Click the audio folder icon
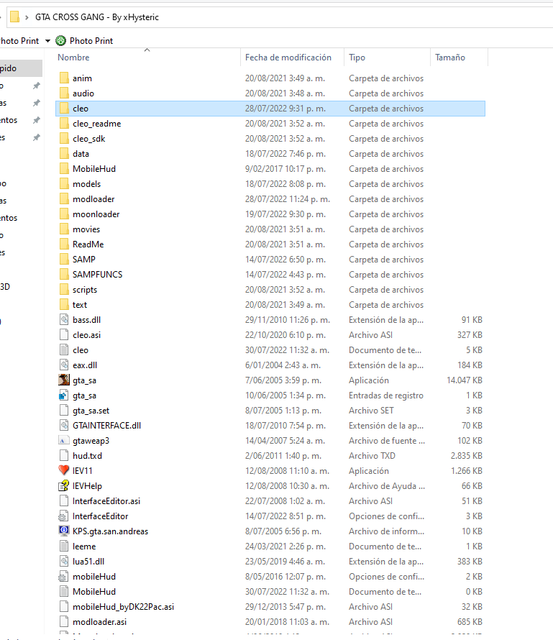This screenshot has width=553, height=640. click(64, 93)
